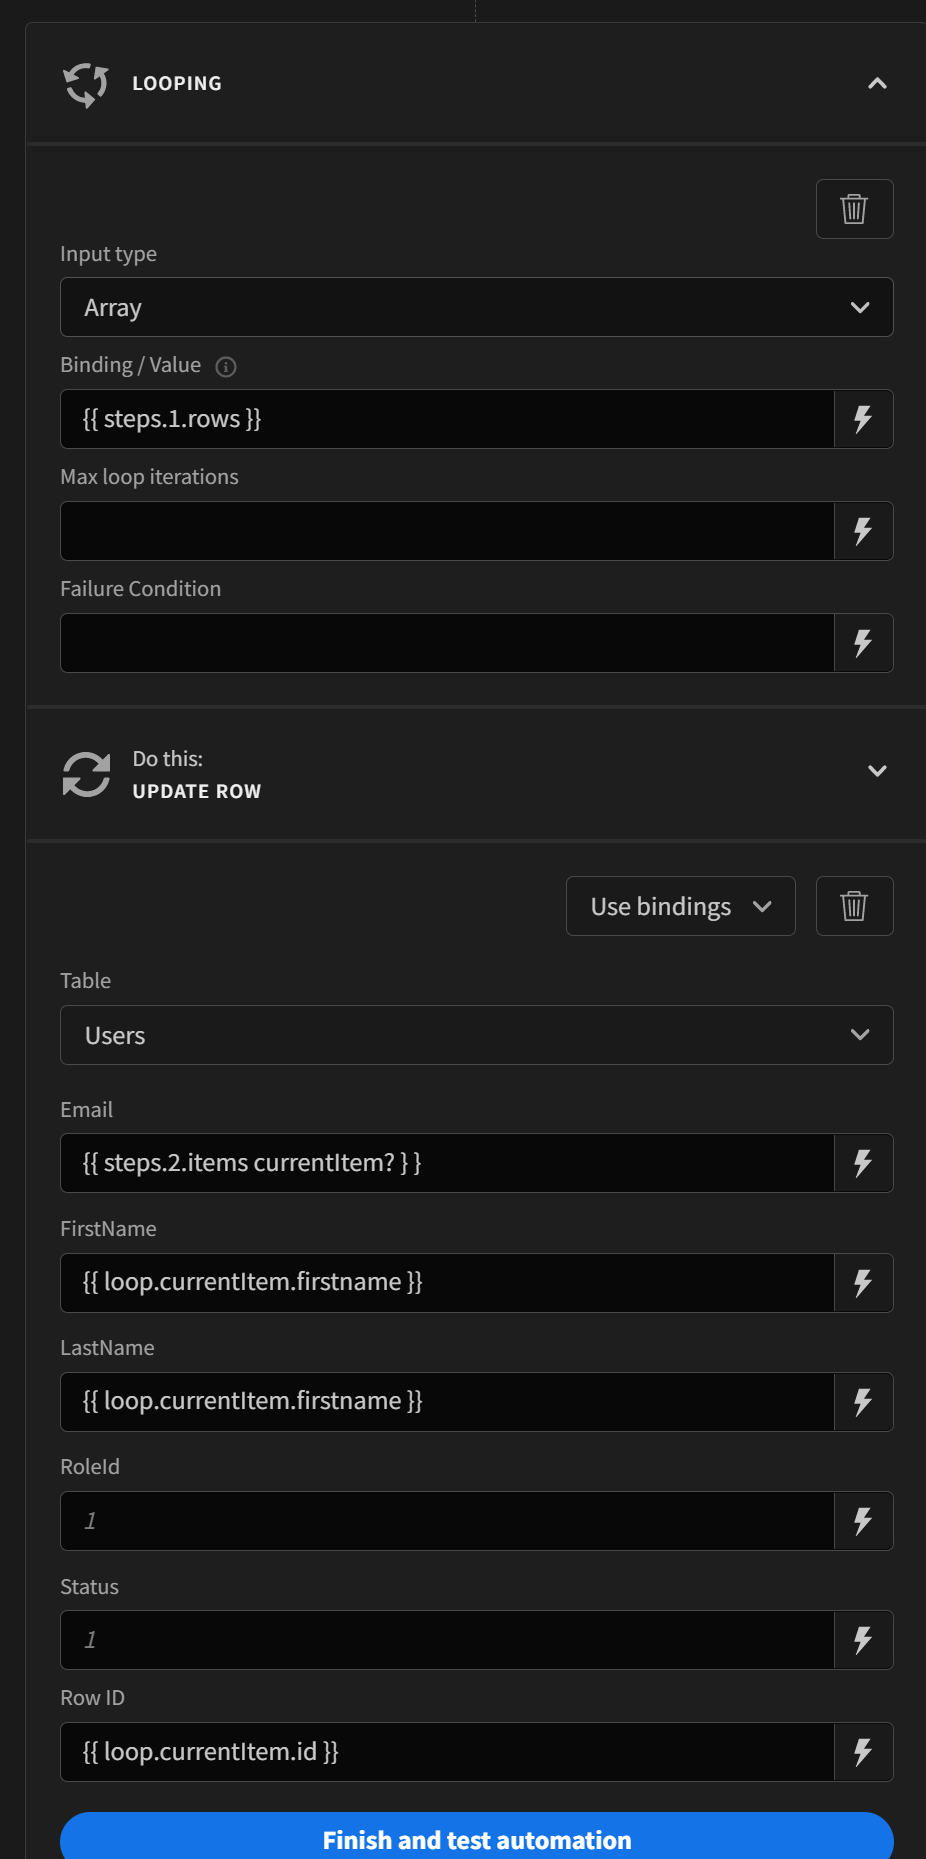
Task: Delete the Looping step with the trash icon
Action: (854, 208)
